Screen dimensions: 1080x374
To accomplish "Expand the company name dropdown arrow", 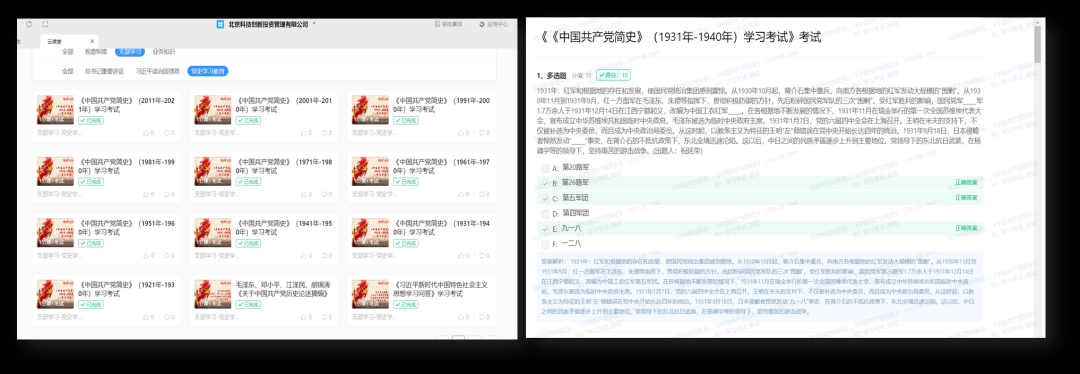I will click(314, 24).
